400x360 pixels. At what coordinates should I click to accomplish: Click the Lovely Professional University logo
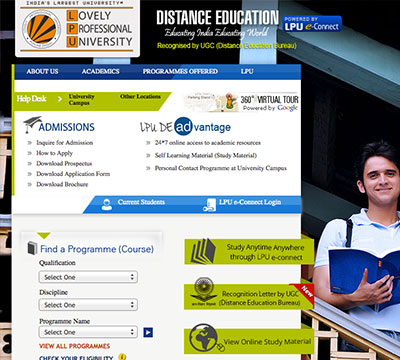click(78, 28)
